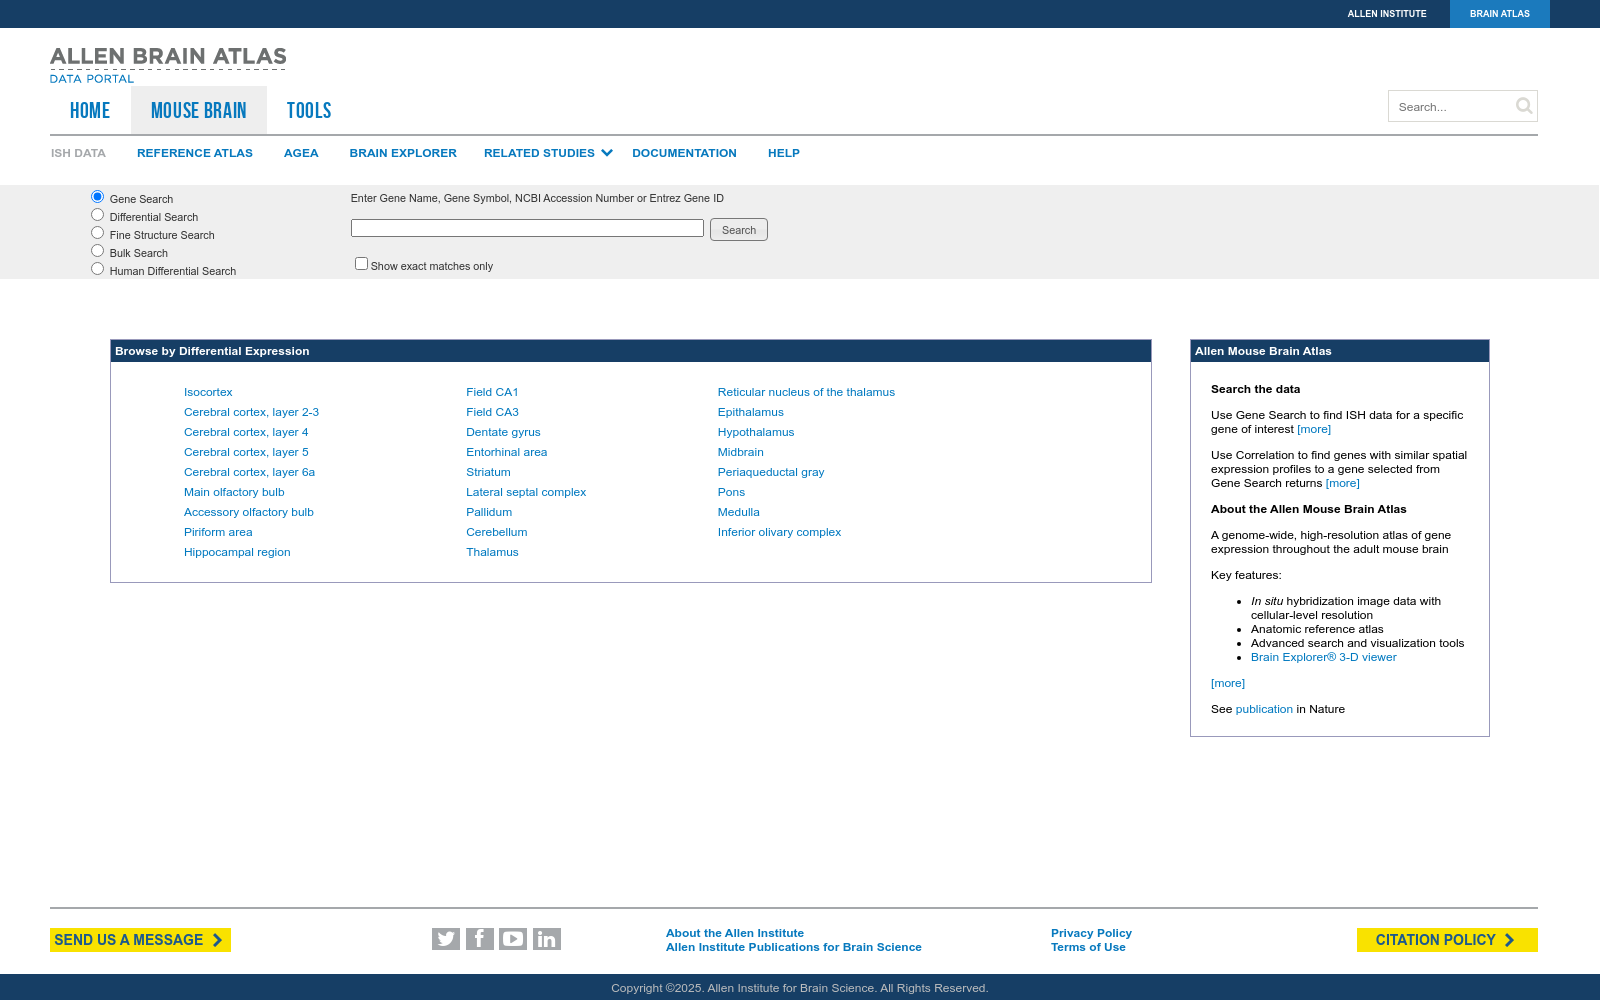Viewport: 1600px width, 1000px height.
Task: Switch to the Mouse Brain tab
Action: pos(199,110)
